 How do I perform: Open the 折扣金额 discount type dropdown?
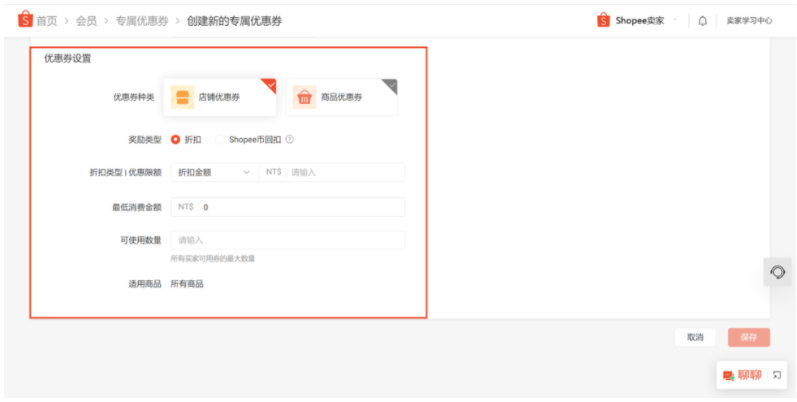(x=214, y=172)
